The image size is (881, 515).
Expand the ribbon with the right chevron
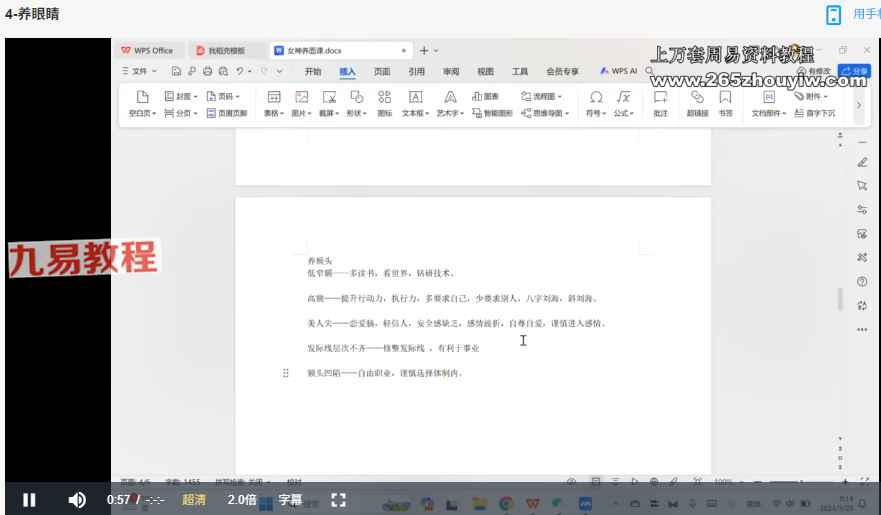(858, 105)
